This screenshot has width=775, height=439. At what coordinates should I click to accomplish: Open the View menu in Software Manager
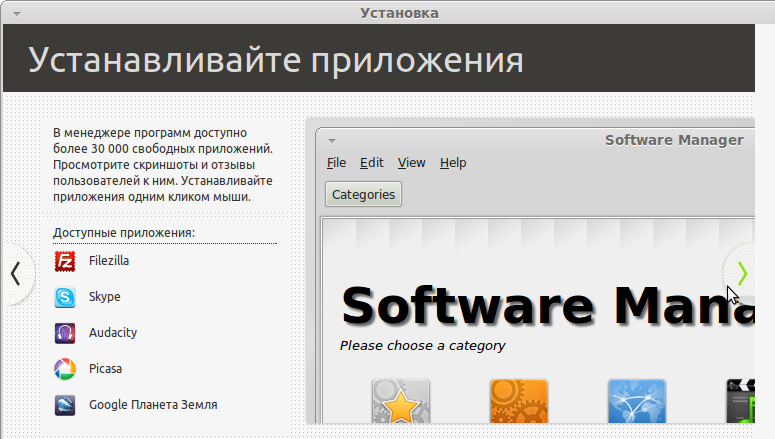coord(412,163)
